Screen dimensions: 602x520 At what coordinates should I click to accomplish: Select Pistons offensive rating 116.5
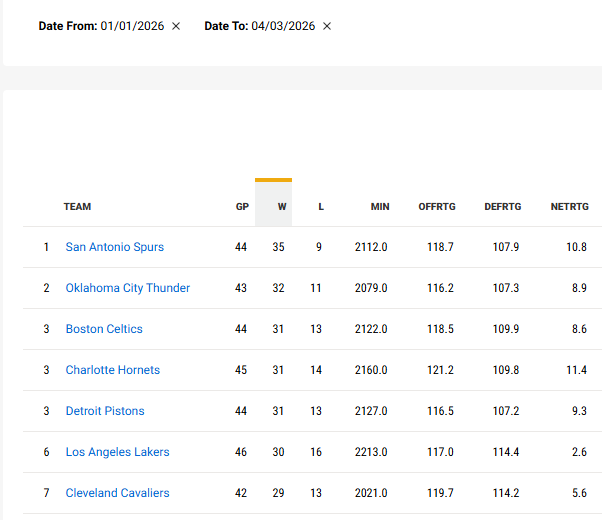440,411
